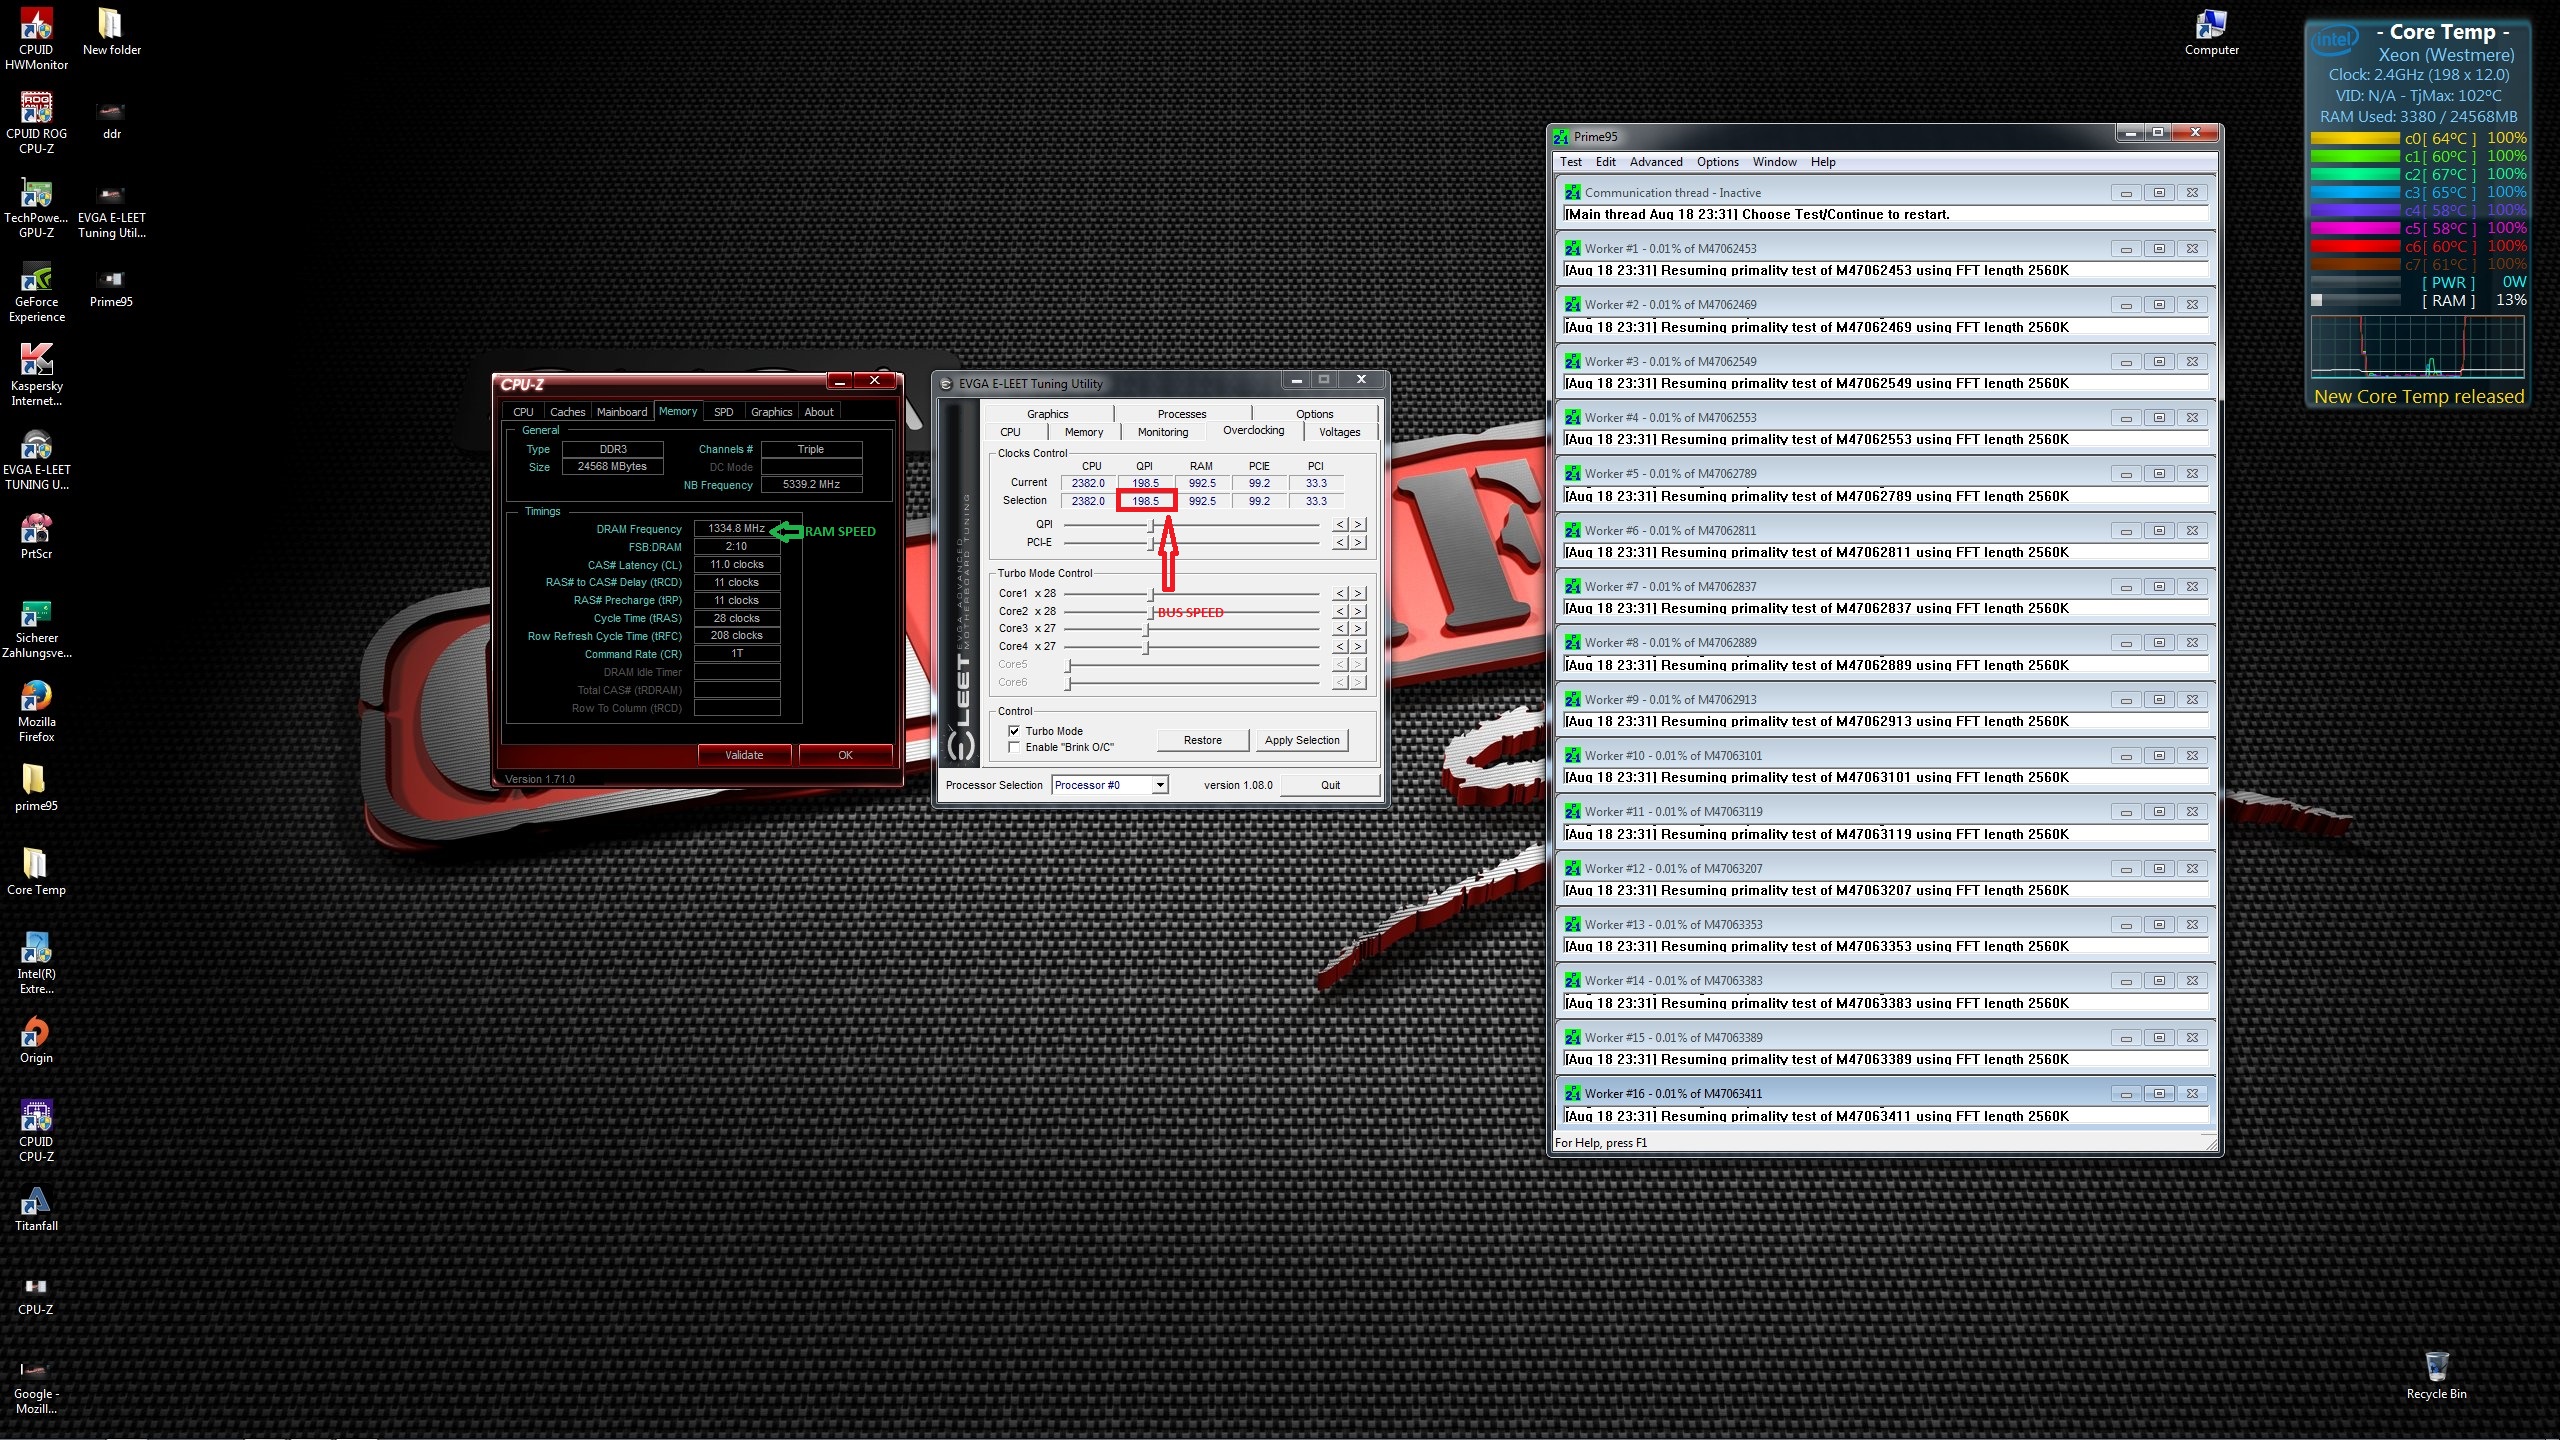Decrease QPI with left arrow button
Image resolution: width=2560 pixels, height=1440 pixels.
coord(1341,524)
